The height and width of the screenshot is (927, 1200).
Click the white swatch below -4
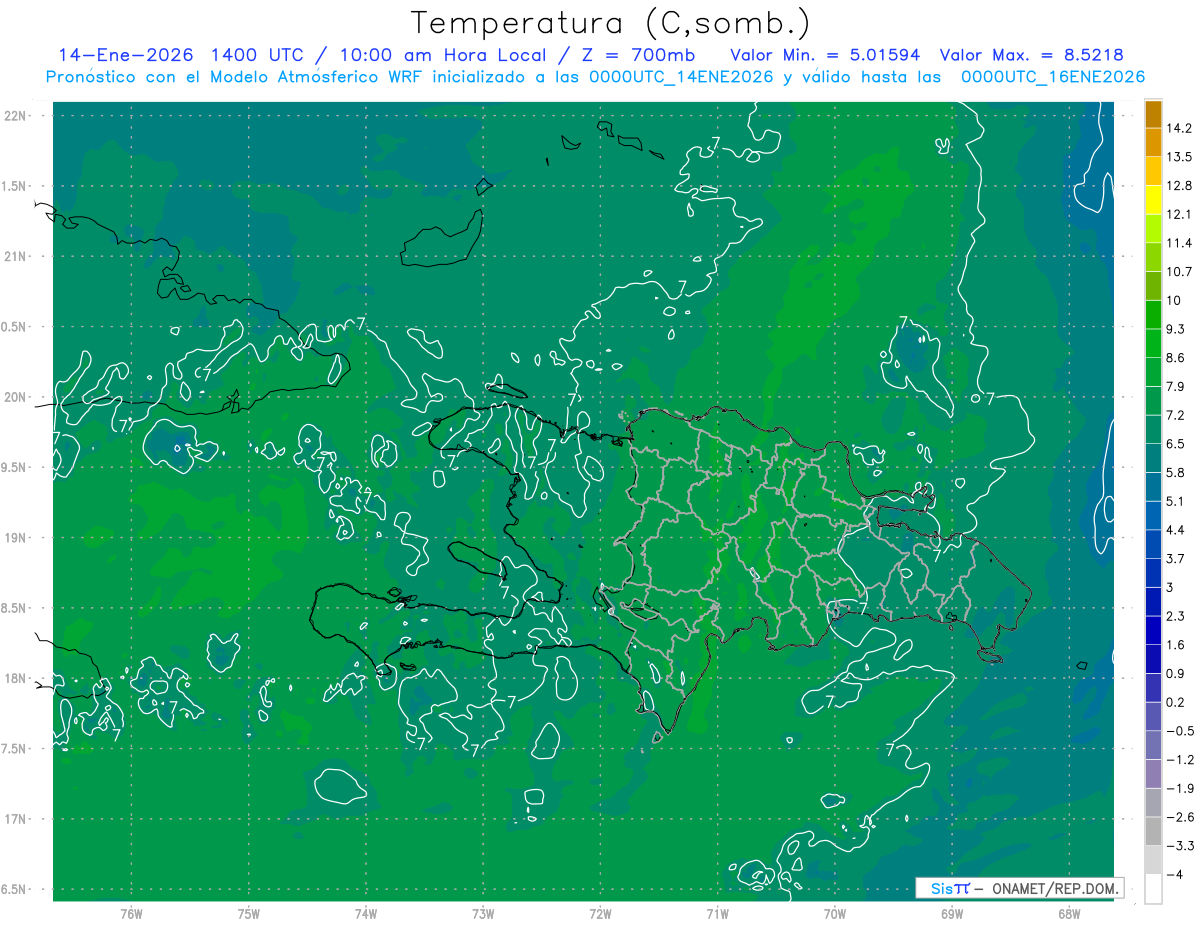tap(1153, 889)
